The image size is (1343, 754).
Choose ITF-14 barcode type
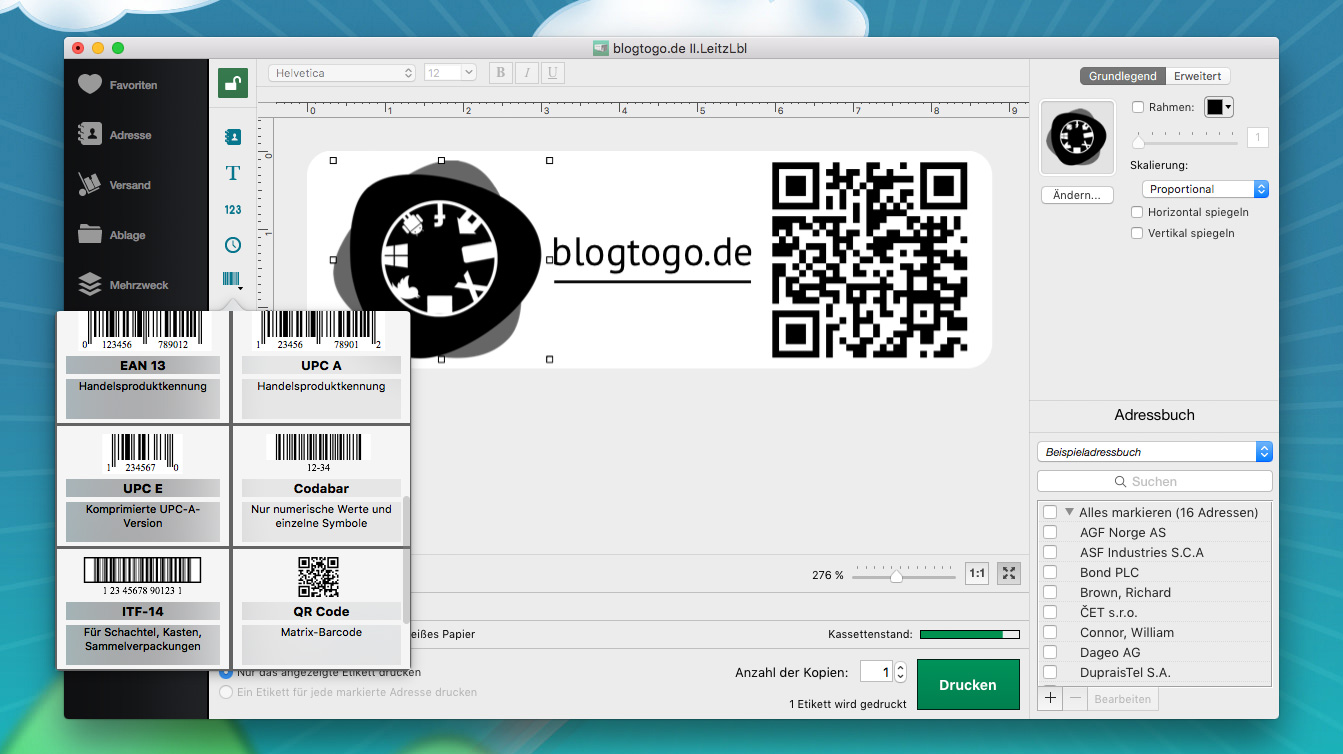143,608
